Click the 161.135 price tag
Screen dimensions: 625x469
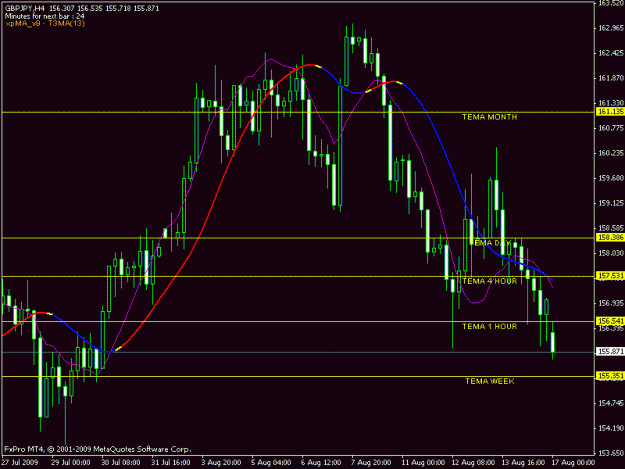point(610,112)
